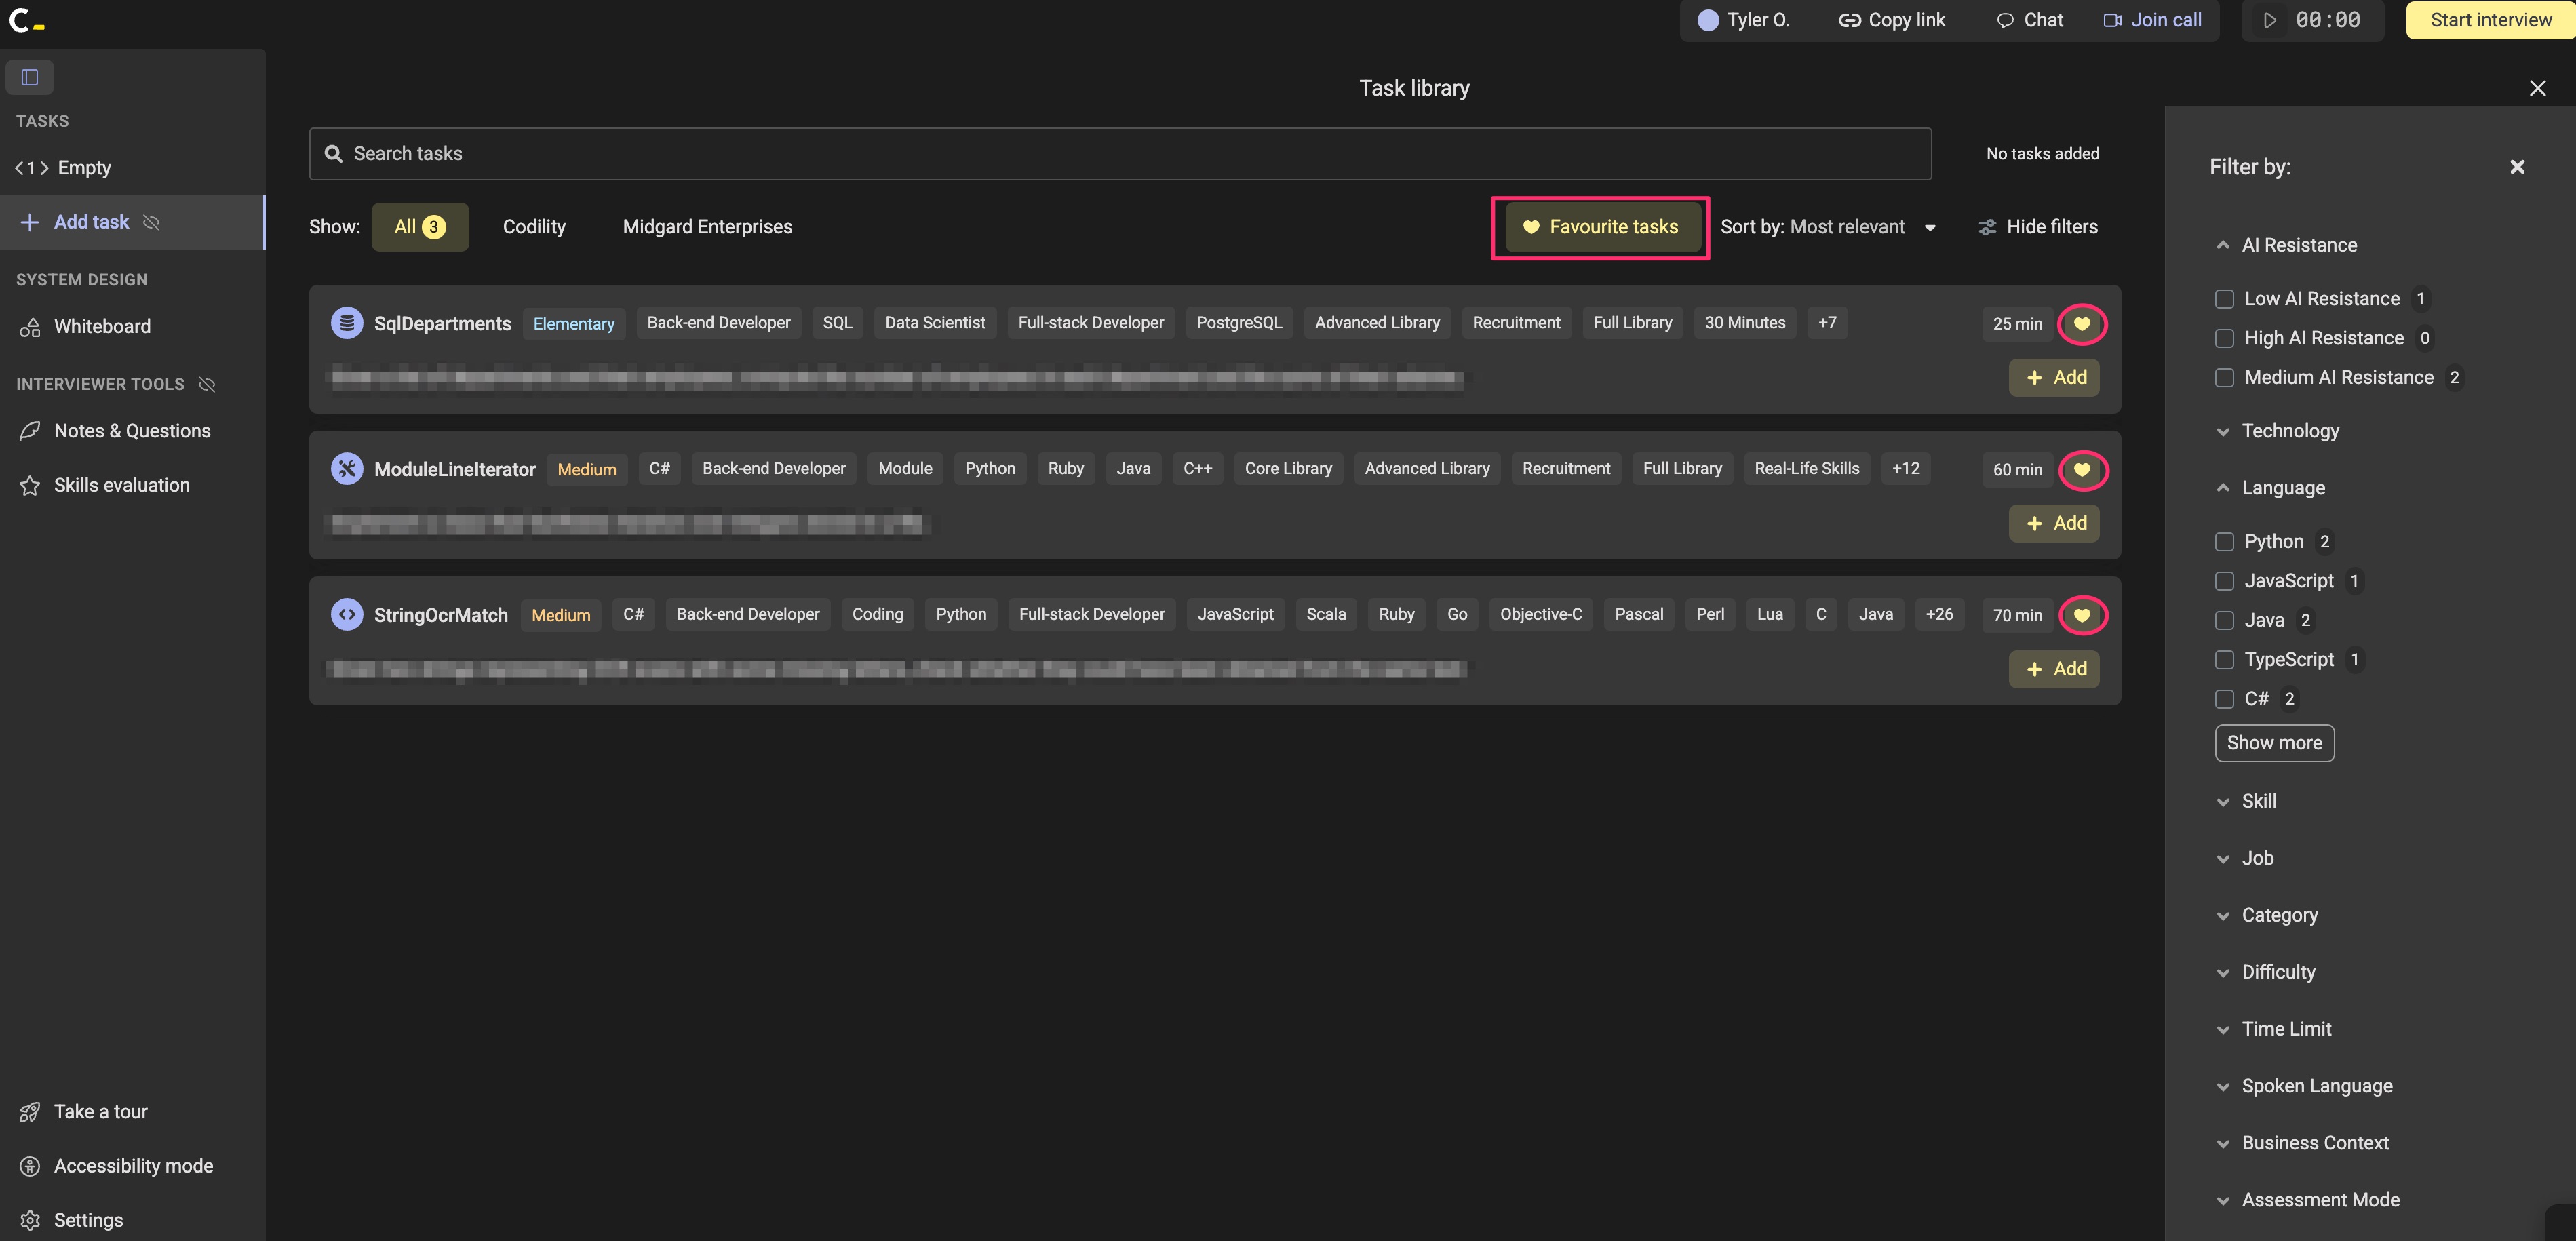Check the Python language filter
This screenshot has height=1241, width=2576.
[x=2224, y=542]
